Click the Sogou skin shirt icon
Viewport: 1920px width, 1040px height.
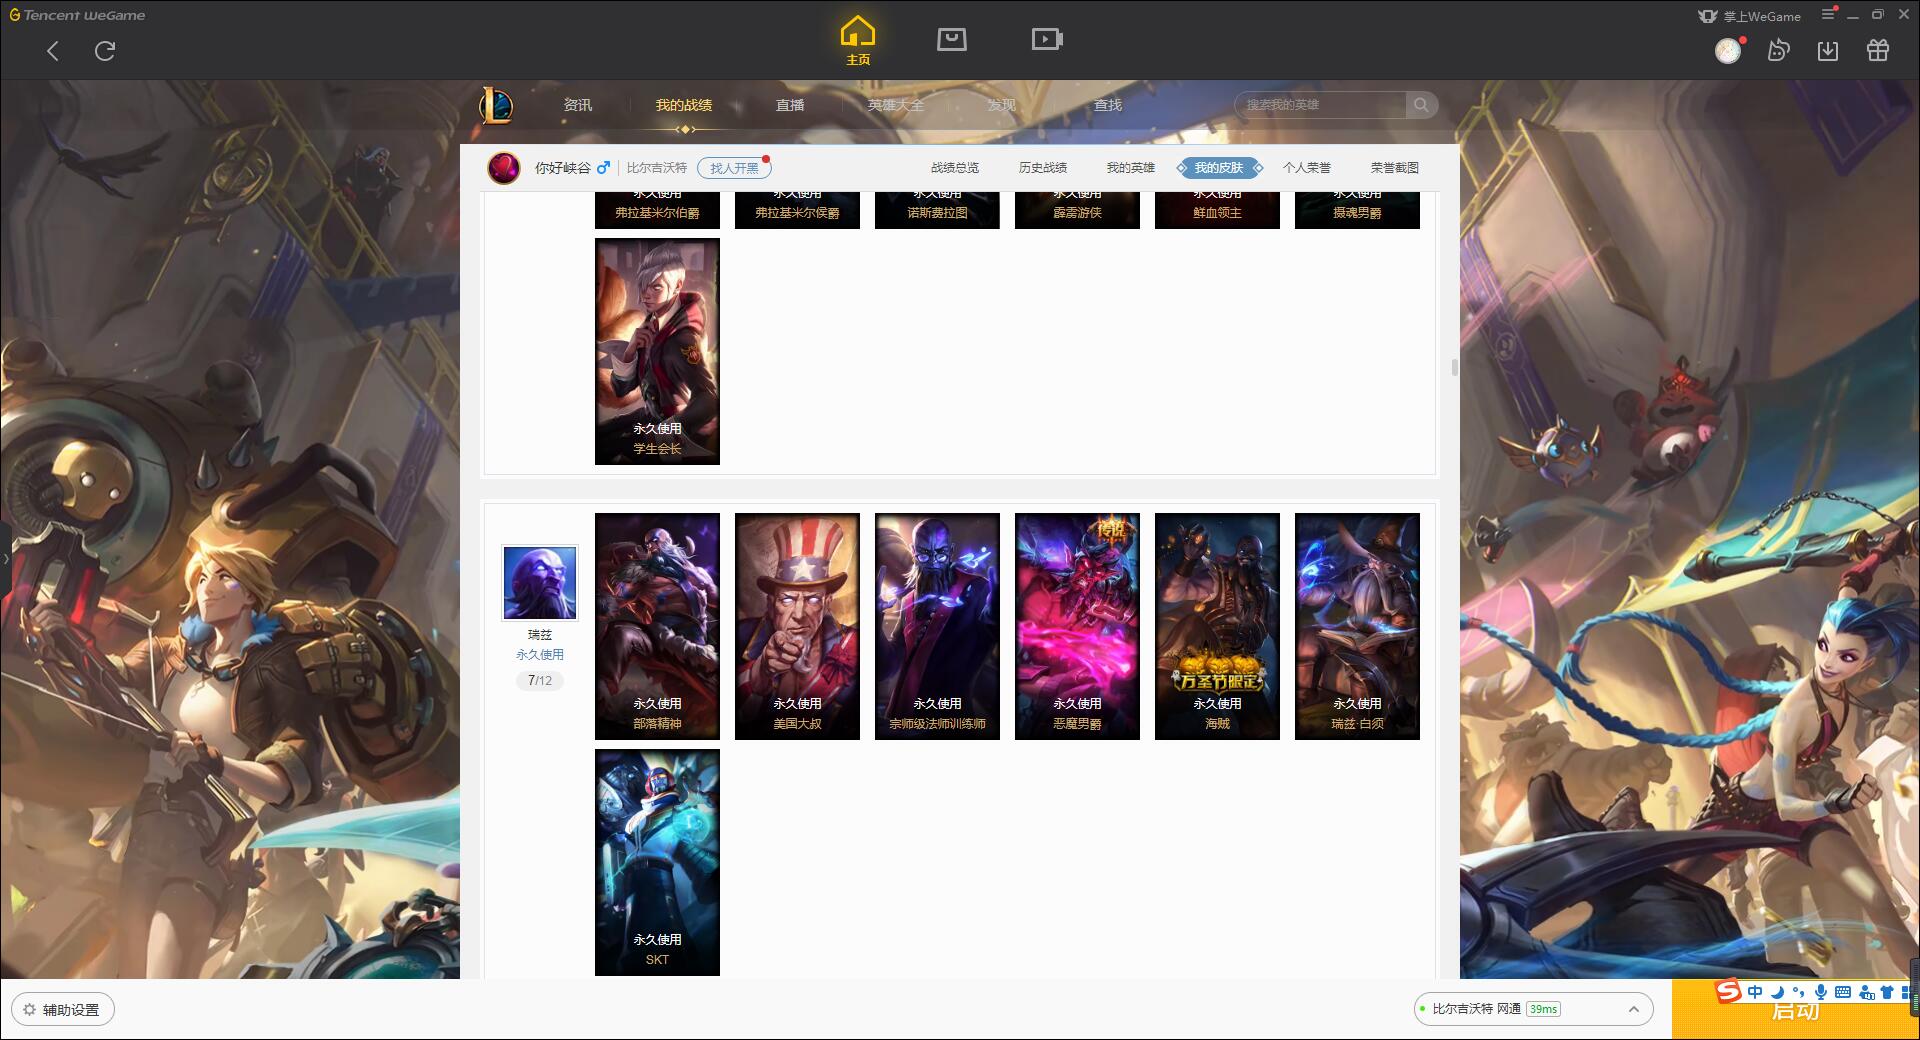pyautogui.click(x=1887, y=992)
